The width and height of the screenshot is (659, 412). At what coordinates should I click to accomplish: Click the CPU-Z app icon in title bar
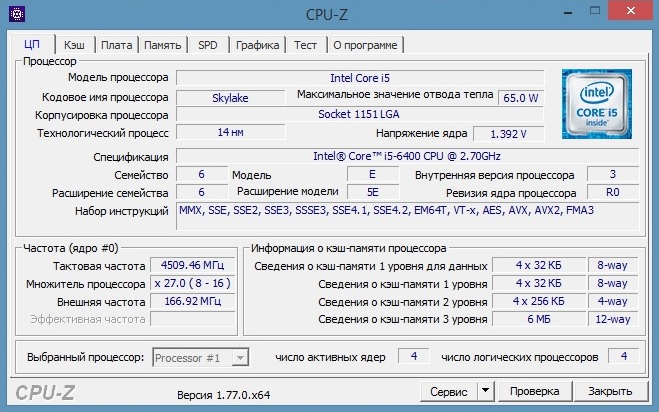(17, 14)
